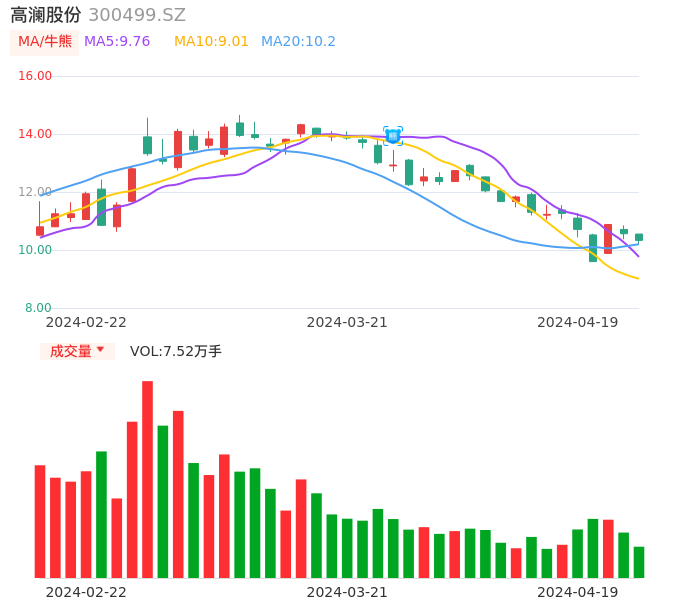This screenshot has height=606, width=686.
Task: Click the last green candlestick on the chart
Action: [639, 237]
